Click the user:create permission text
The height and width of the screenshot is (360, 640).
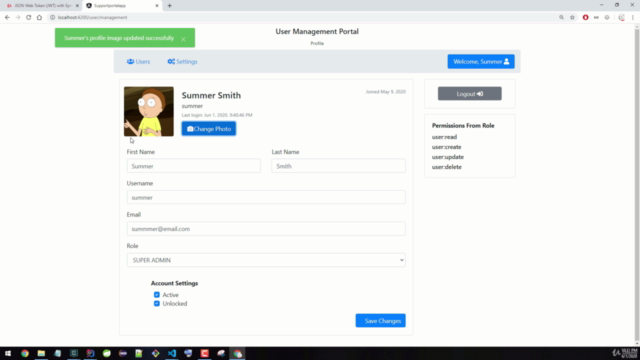pos(447,147)
